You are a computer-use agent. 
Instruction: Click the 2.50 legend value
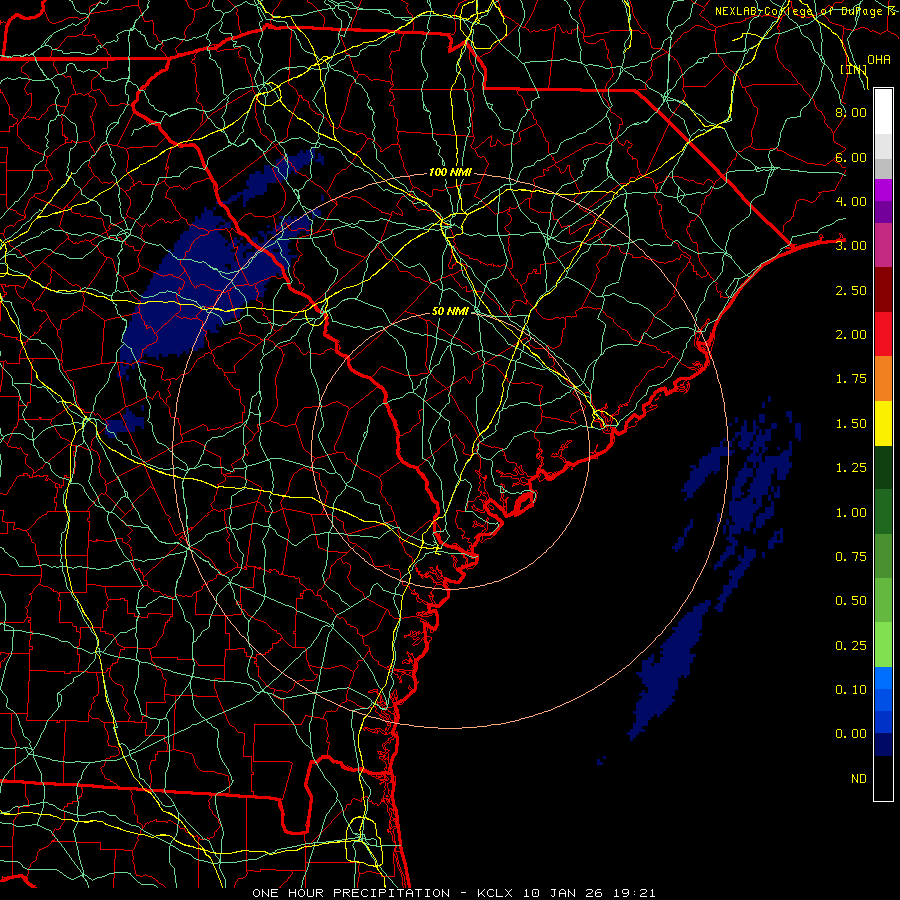(851, 290)
